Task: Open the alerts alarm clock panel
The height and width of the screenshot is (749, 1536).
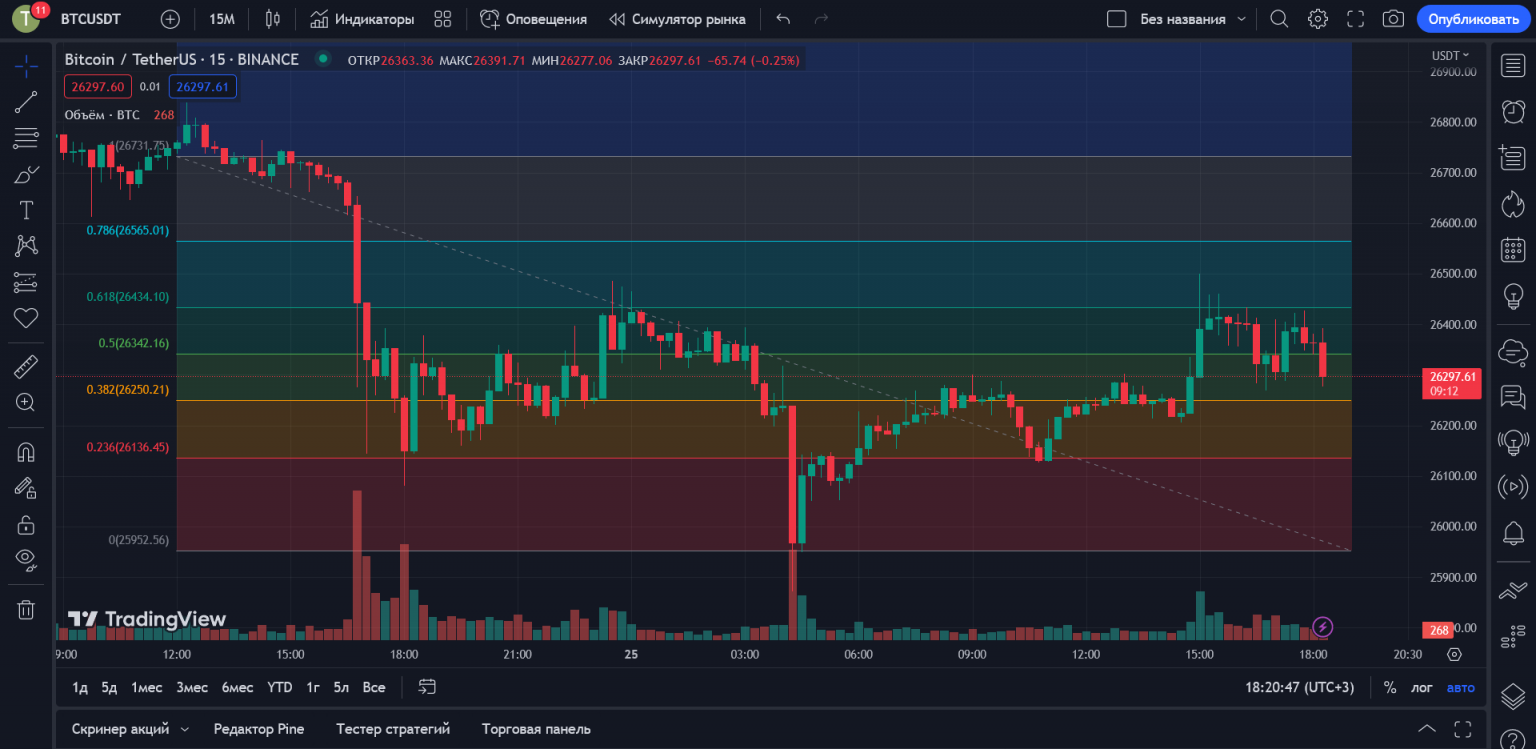Action: (1513, 111)
